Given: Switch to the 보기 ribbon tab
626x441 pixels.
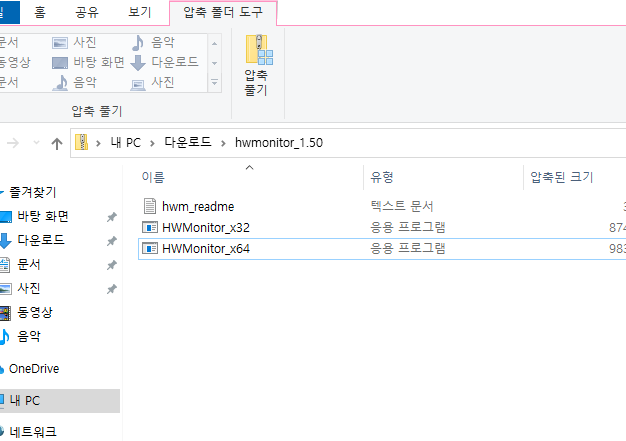Looking at the screenshot, I should pos(140,12).
